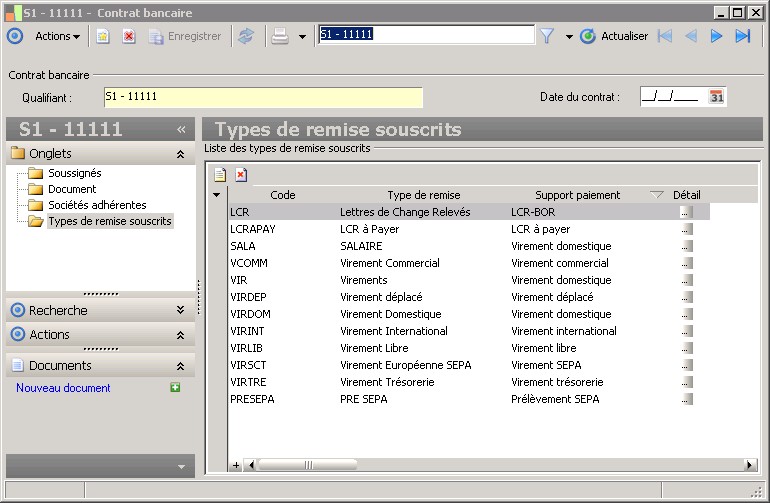Select Sociétés adhérentes in the tree

tap(97, 205)
